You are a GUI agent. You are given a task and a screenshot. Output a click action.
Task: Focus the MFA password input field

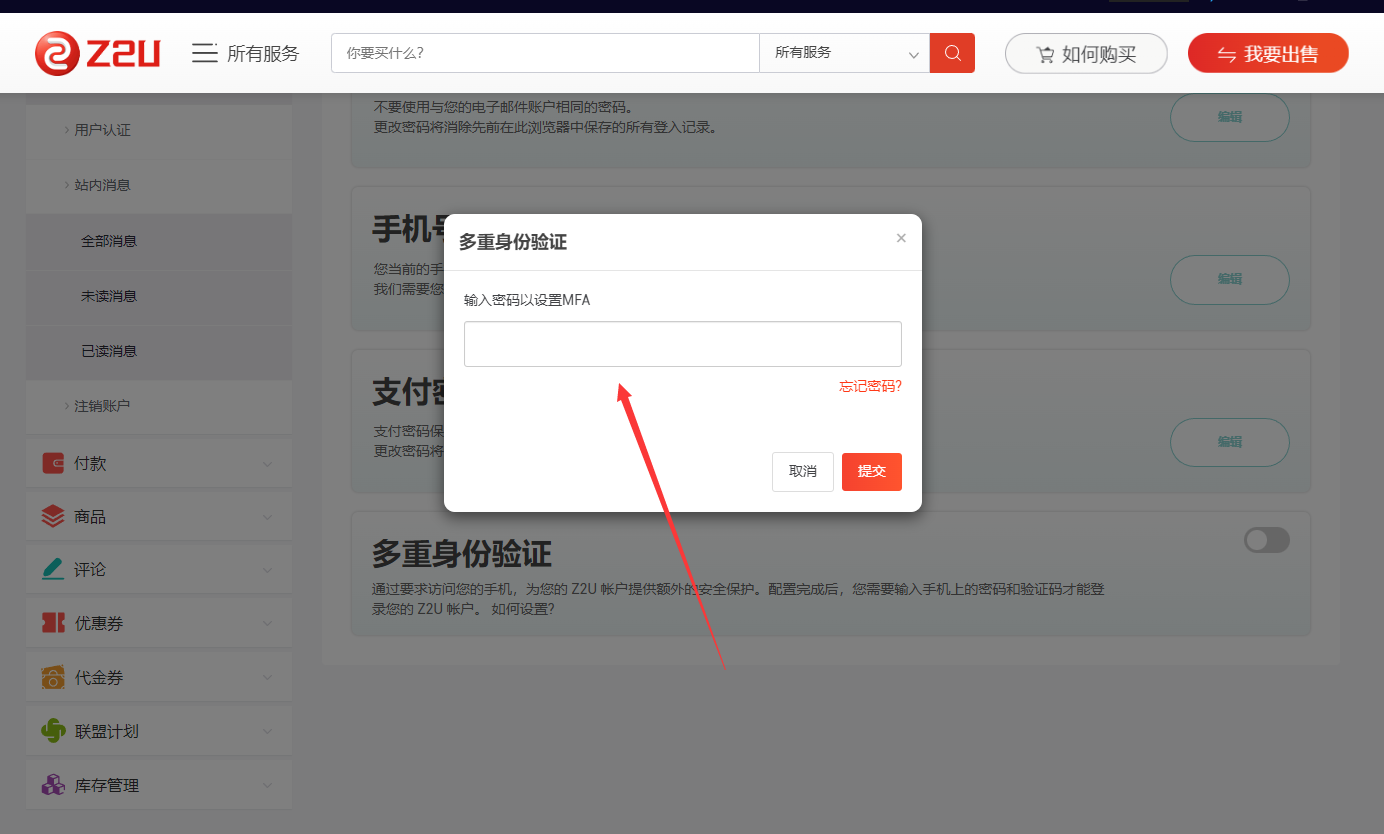click(682, 344)
